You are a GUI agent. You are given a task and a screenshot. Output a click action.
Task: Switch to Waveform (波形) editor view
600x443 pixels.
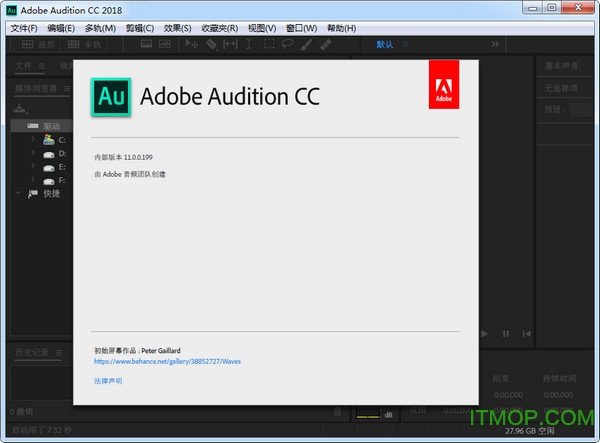pyautogui.click(x=38, y=45)
